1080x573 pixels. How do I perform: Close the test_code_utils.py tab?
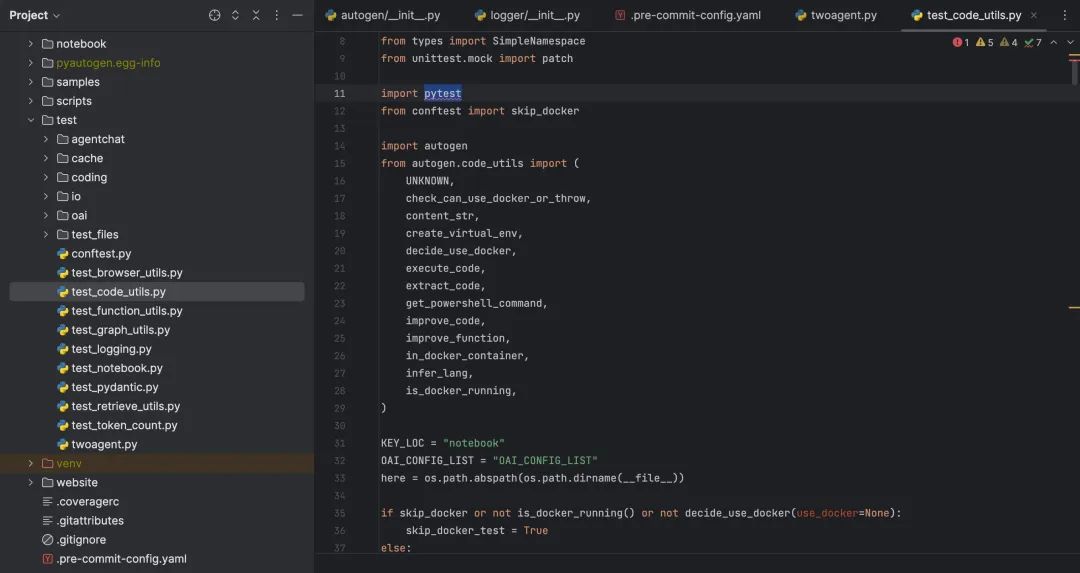[1033, 15]
